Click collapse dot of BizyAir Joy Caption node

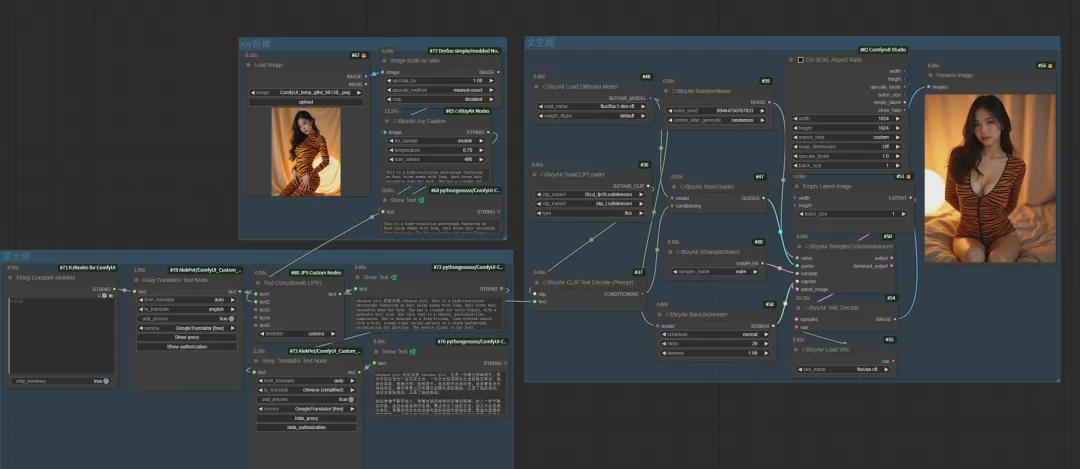pos(386,120)
